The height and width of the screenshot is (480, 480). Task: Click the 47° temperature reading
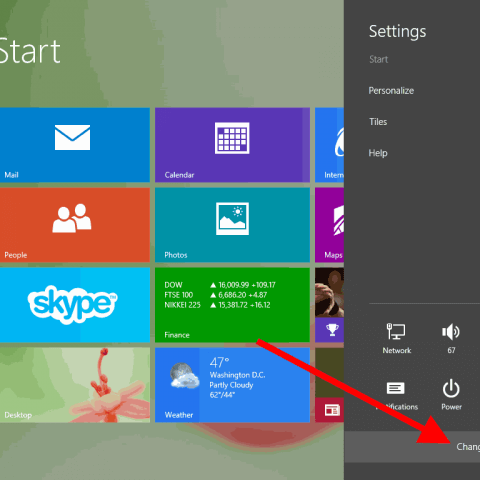coord(219,362)
